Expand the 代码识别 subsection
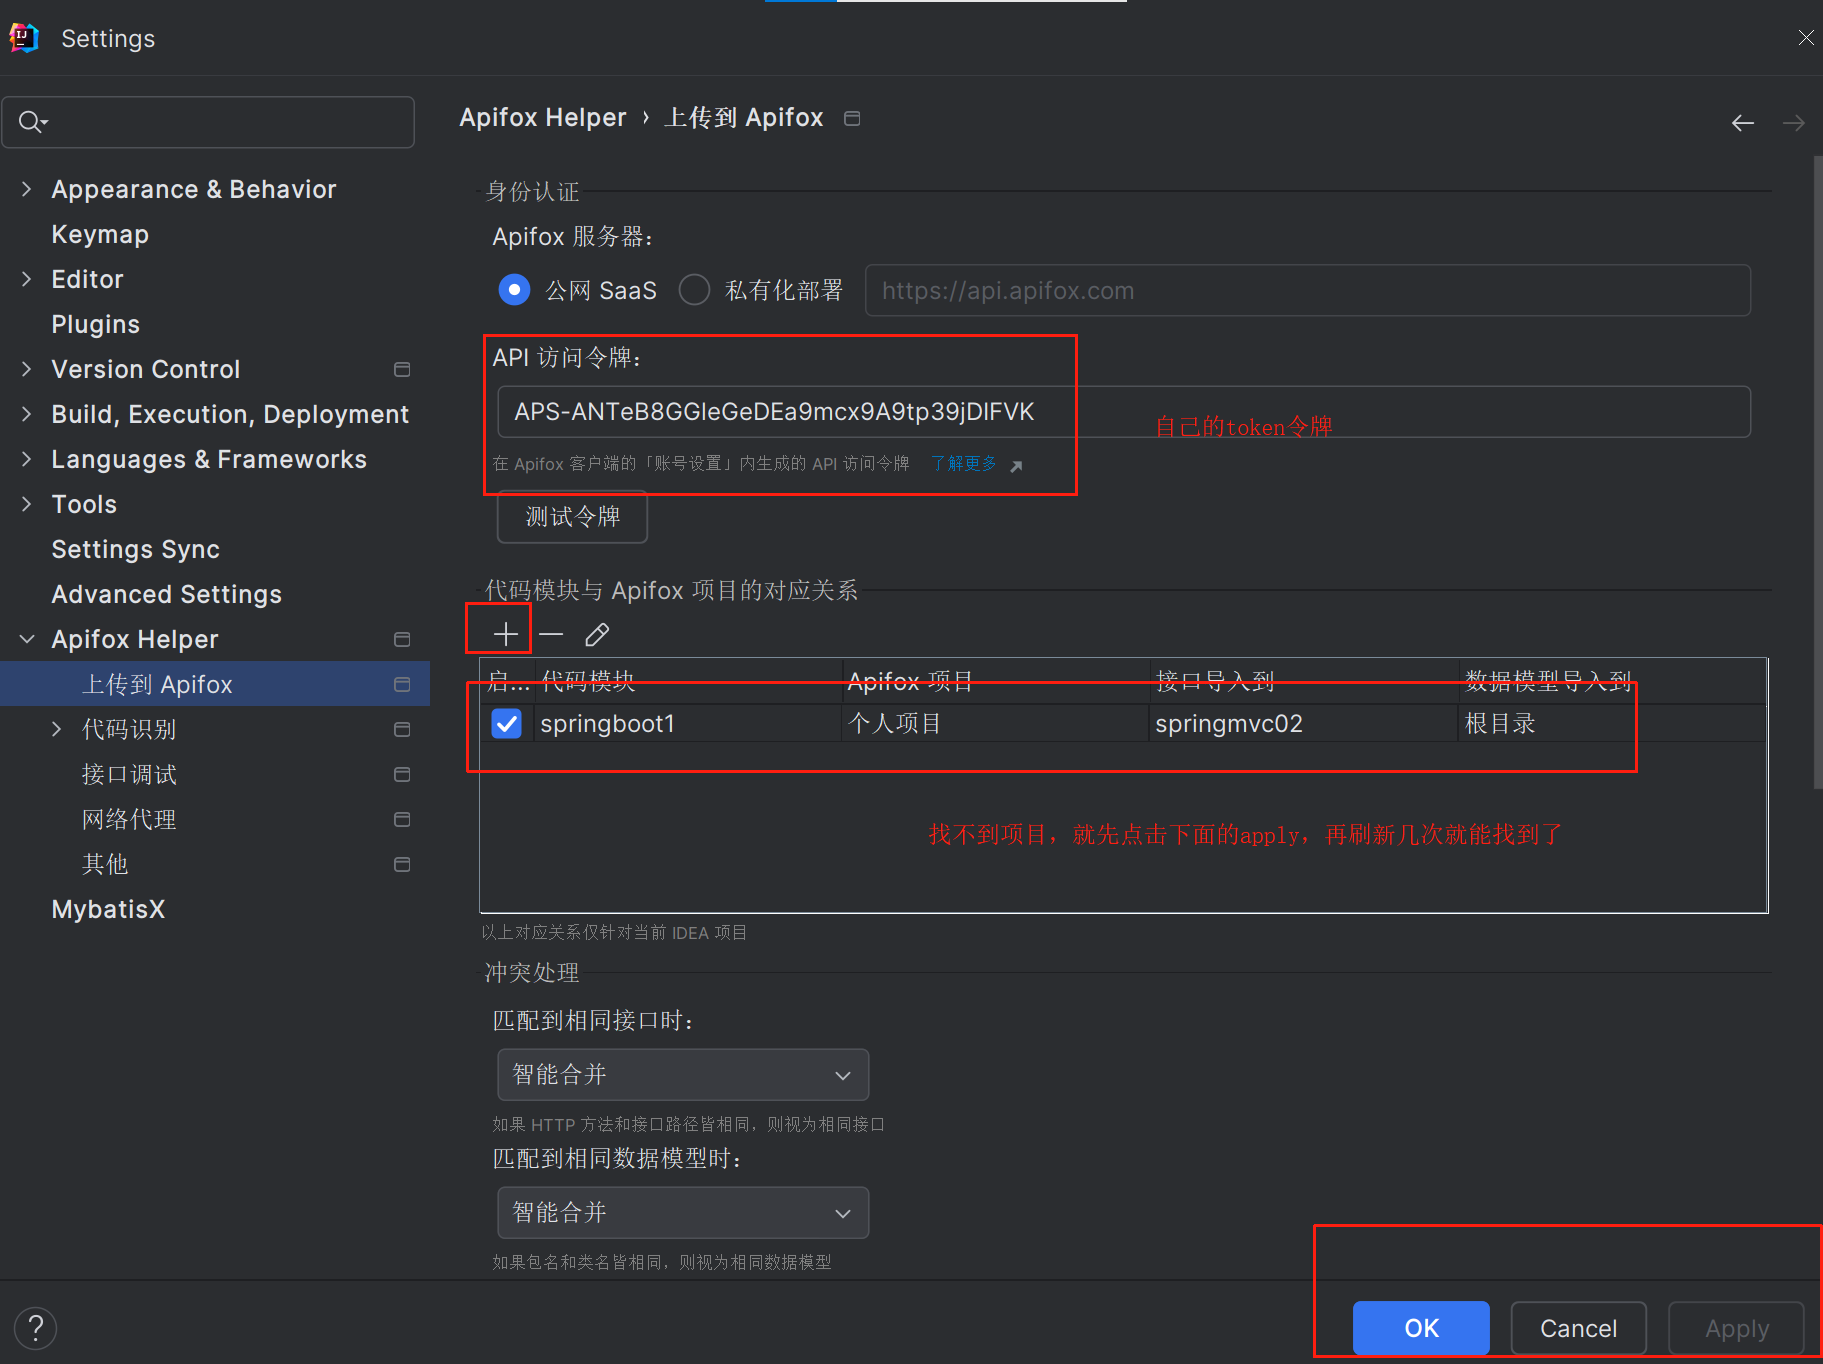Screen dimensions: 1823x1364 pos(57,729)
